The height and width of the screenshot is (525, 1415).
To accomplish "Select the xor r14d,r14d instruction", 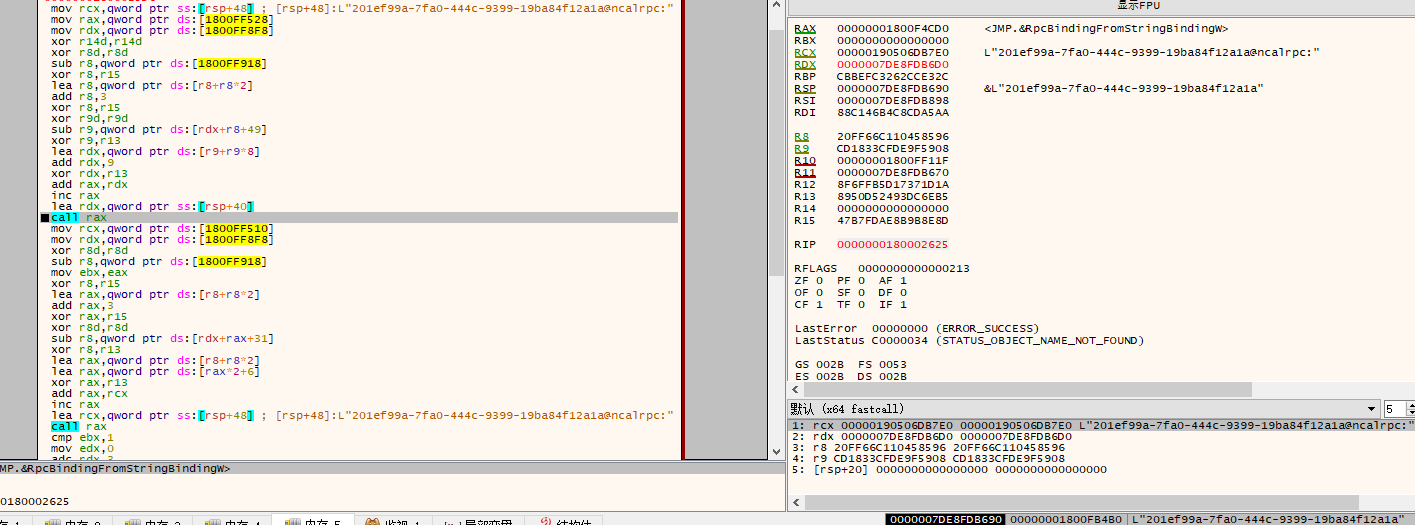I will tap(97, 41).
